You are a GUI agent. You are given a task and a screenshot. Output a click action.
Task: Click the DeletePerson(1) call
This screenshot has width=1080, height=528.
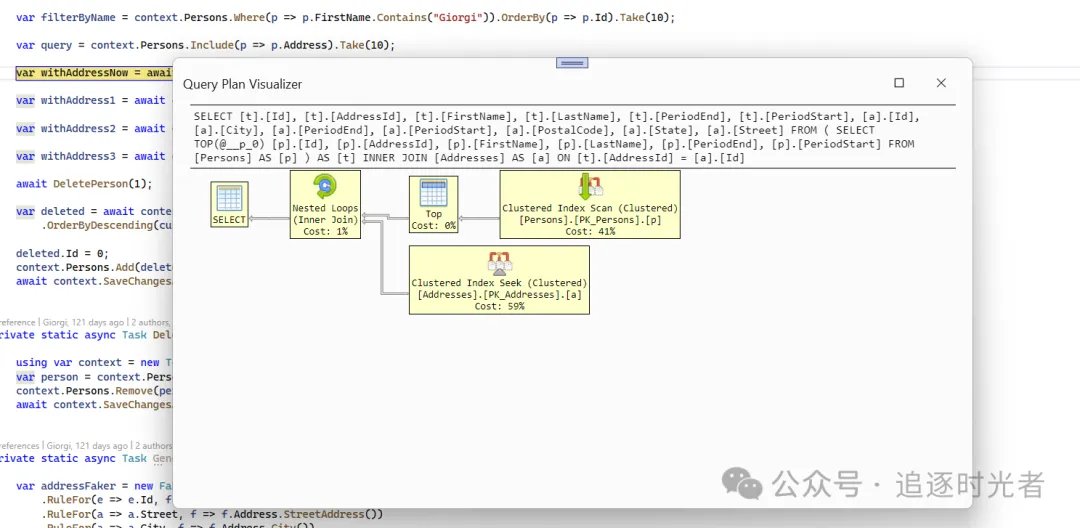99,184
